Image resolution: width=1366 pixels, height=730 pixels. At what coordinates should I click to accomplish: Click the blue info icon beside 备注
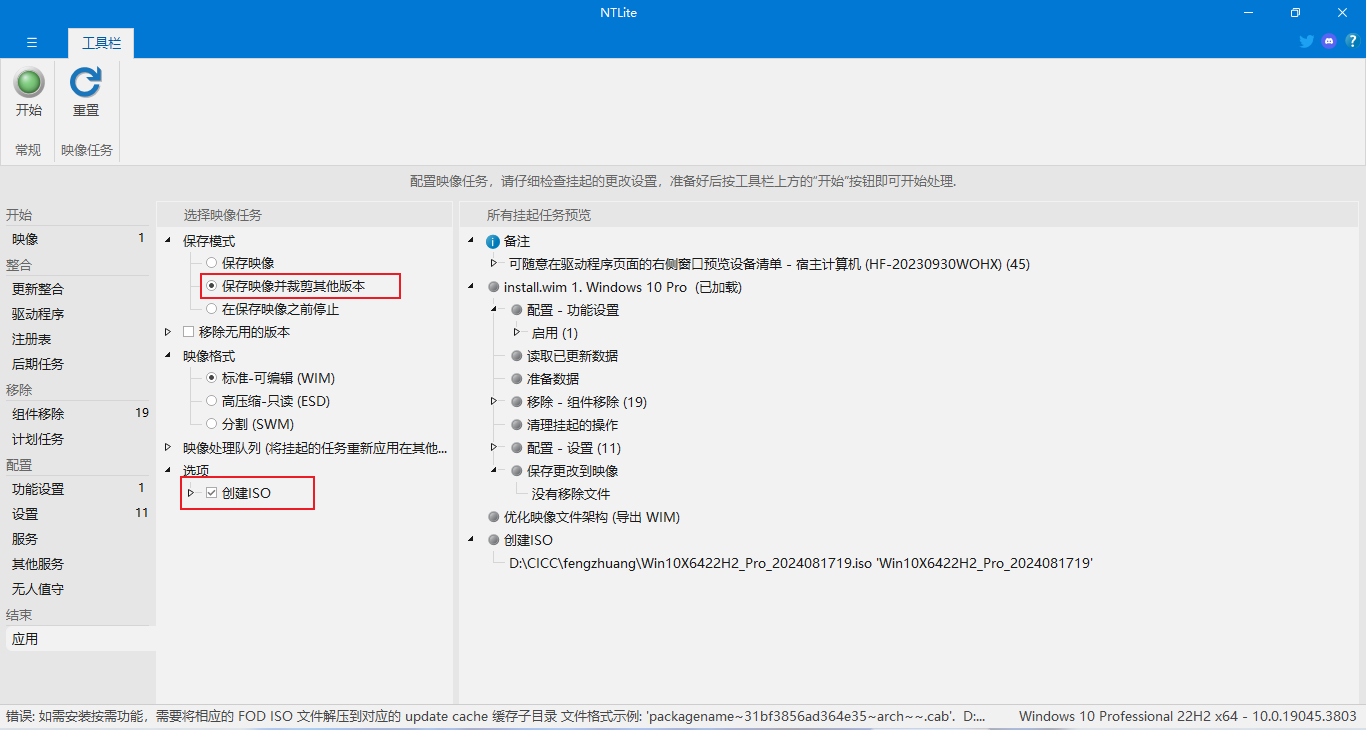click(492, 242)
